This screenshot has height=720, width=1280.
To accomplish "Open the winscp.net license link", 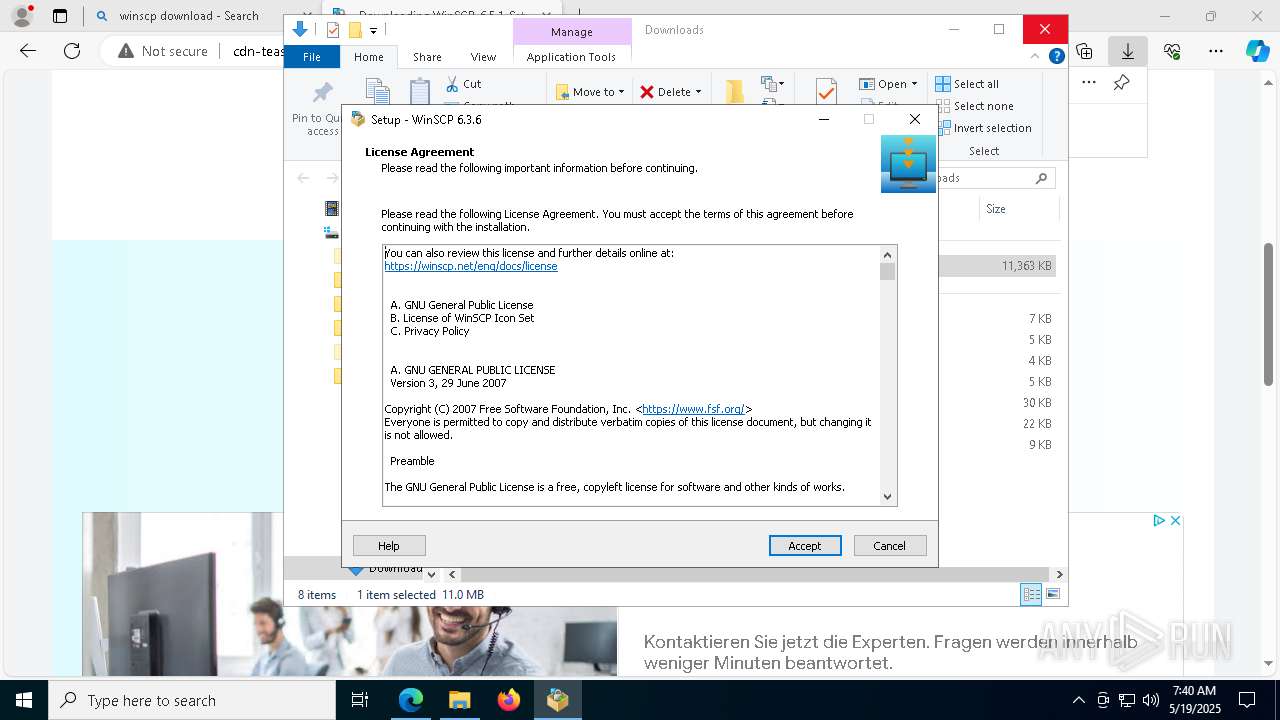I will click(471, 267).
